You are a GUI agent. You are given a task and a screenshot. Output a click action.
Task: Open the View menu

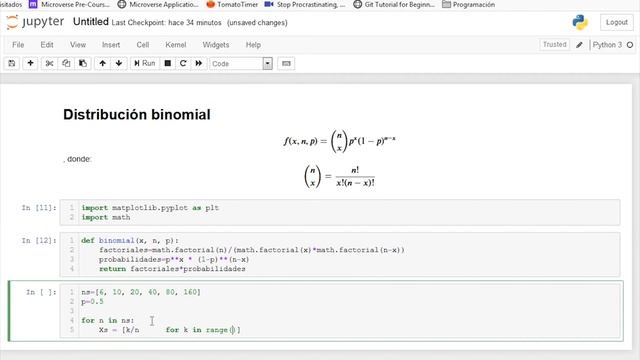click(x=78, y=45)
